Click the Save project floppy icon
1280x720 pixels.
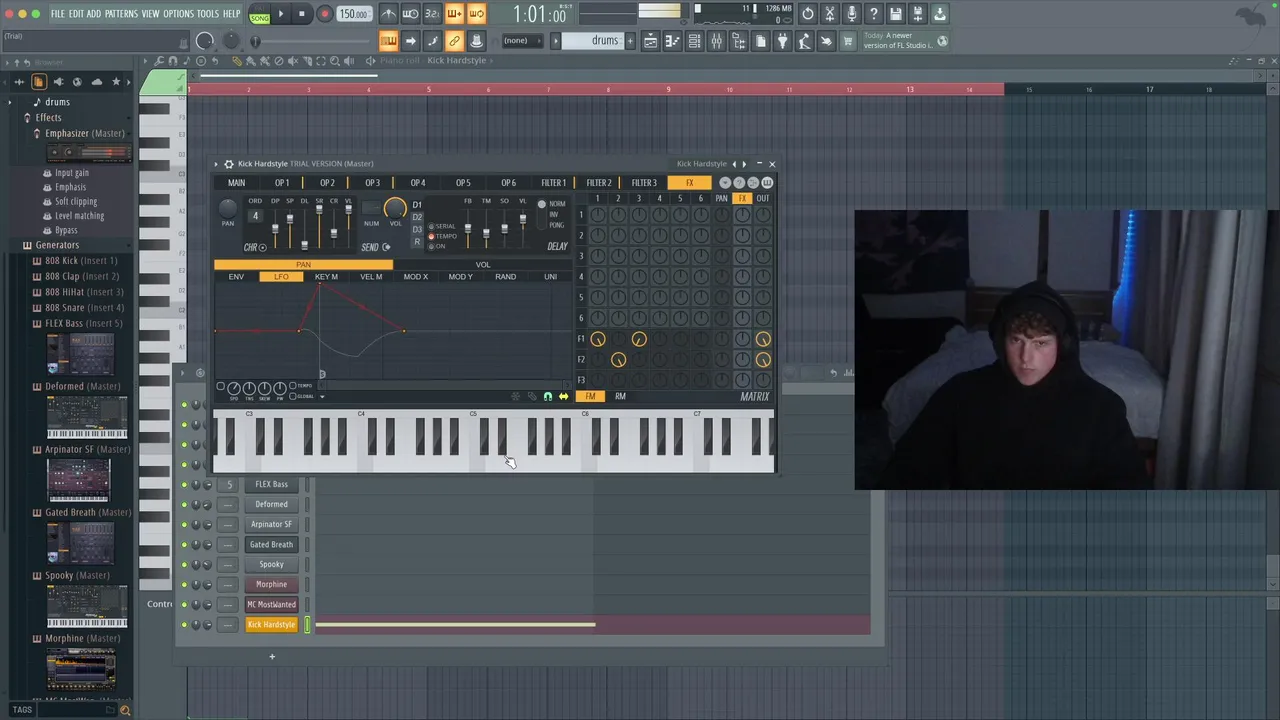896,14
